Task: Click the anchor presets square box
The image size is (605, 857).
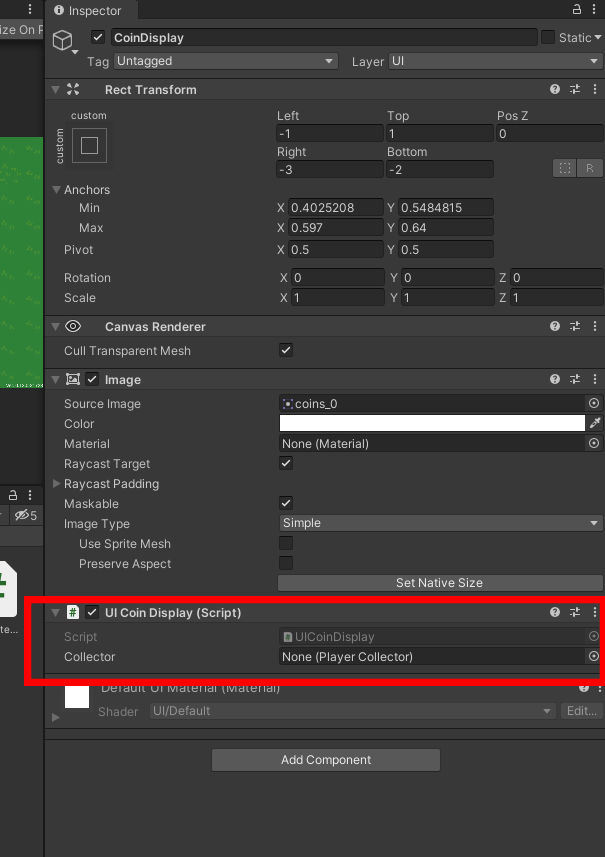Action: (89, 145)
